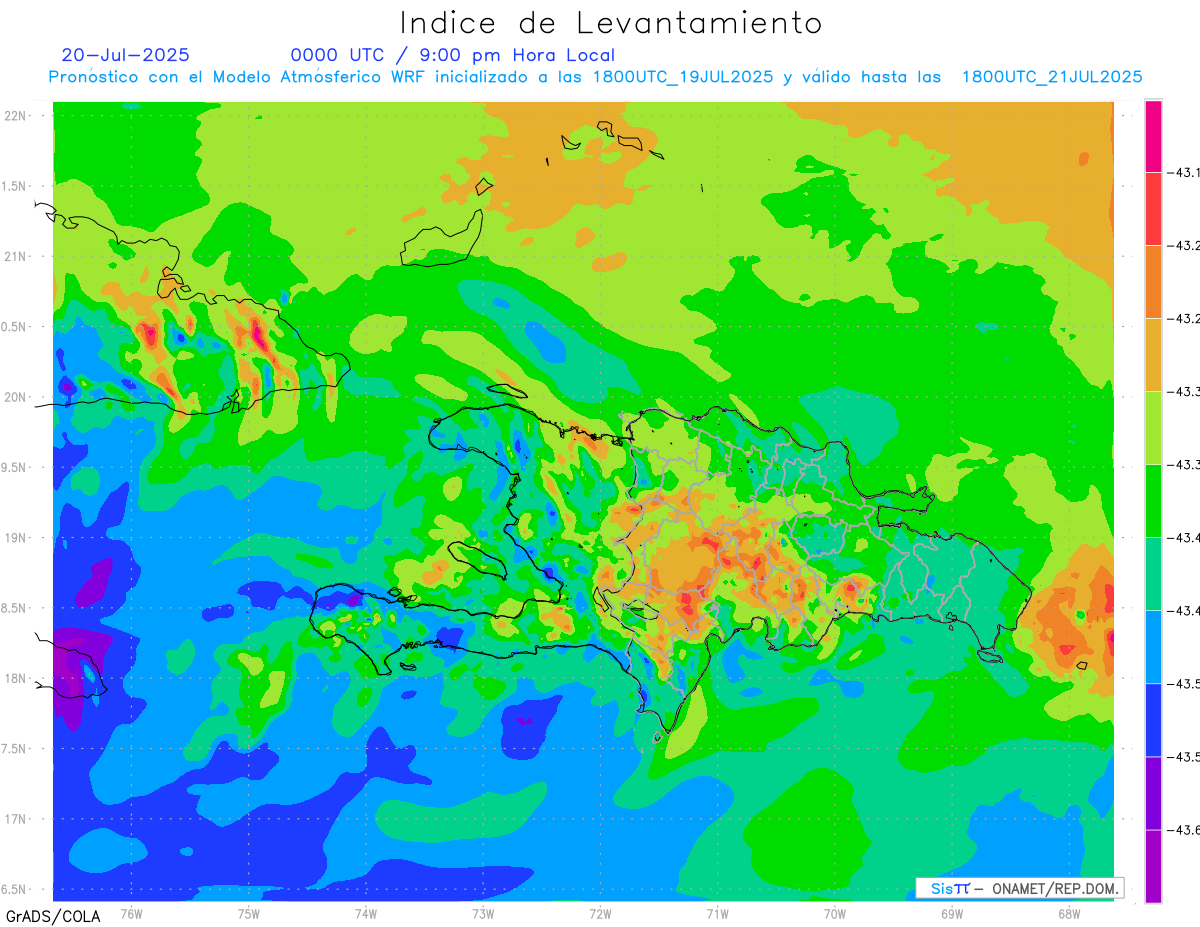Click the 73W longitude label

(483, 913)
